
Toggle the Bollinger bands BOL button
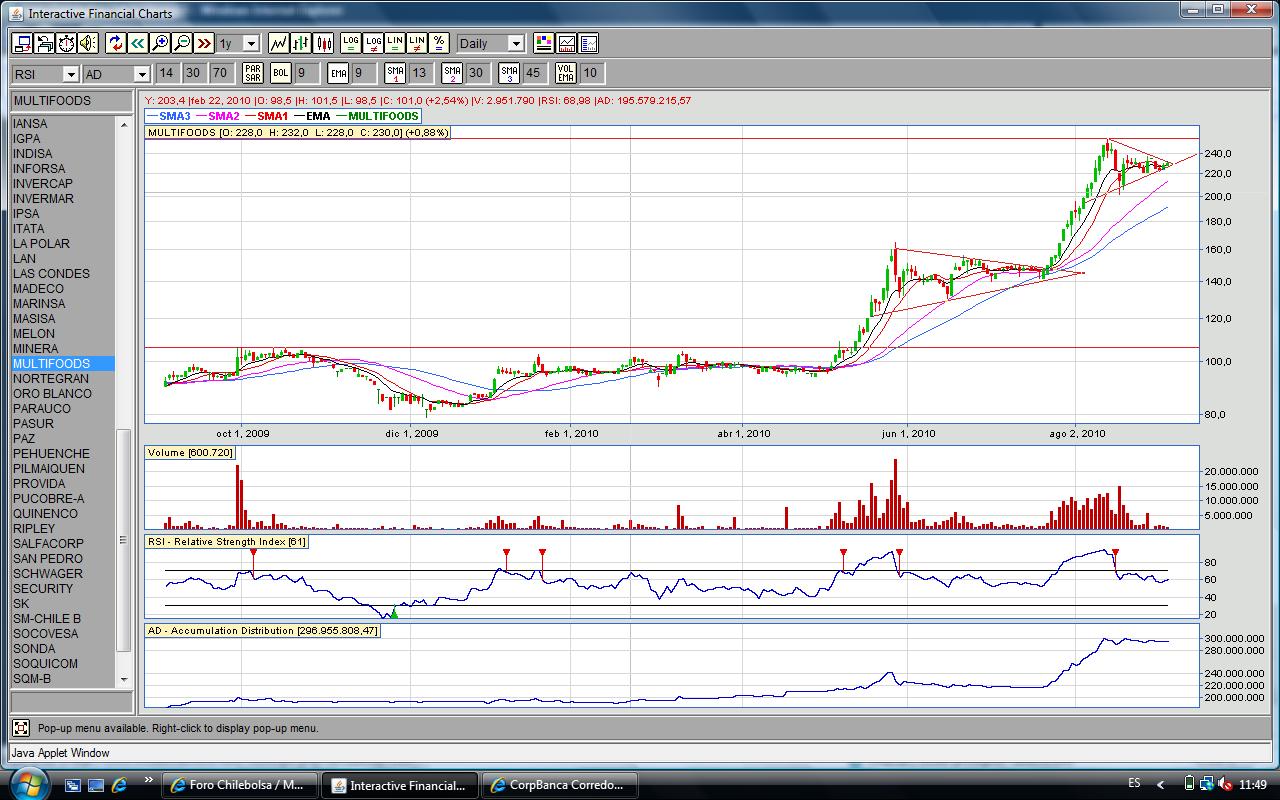click(x=281, y=73)
